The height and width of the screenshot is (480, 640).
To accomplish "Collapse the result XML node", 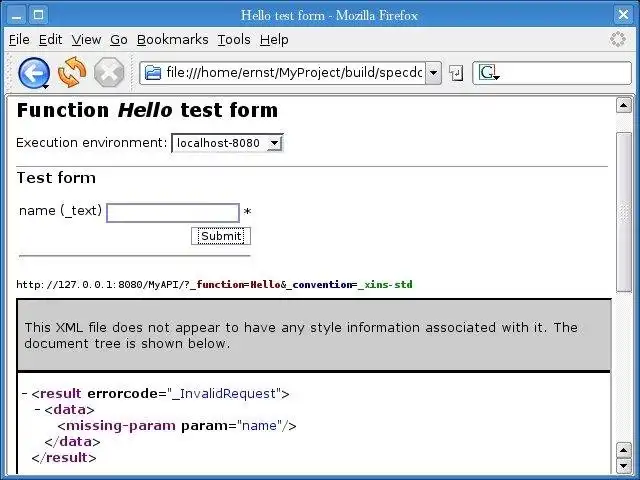I will 25,394.
